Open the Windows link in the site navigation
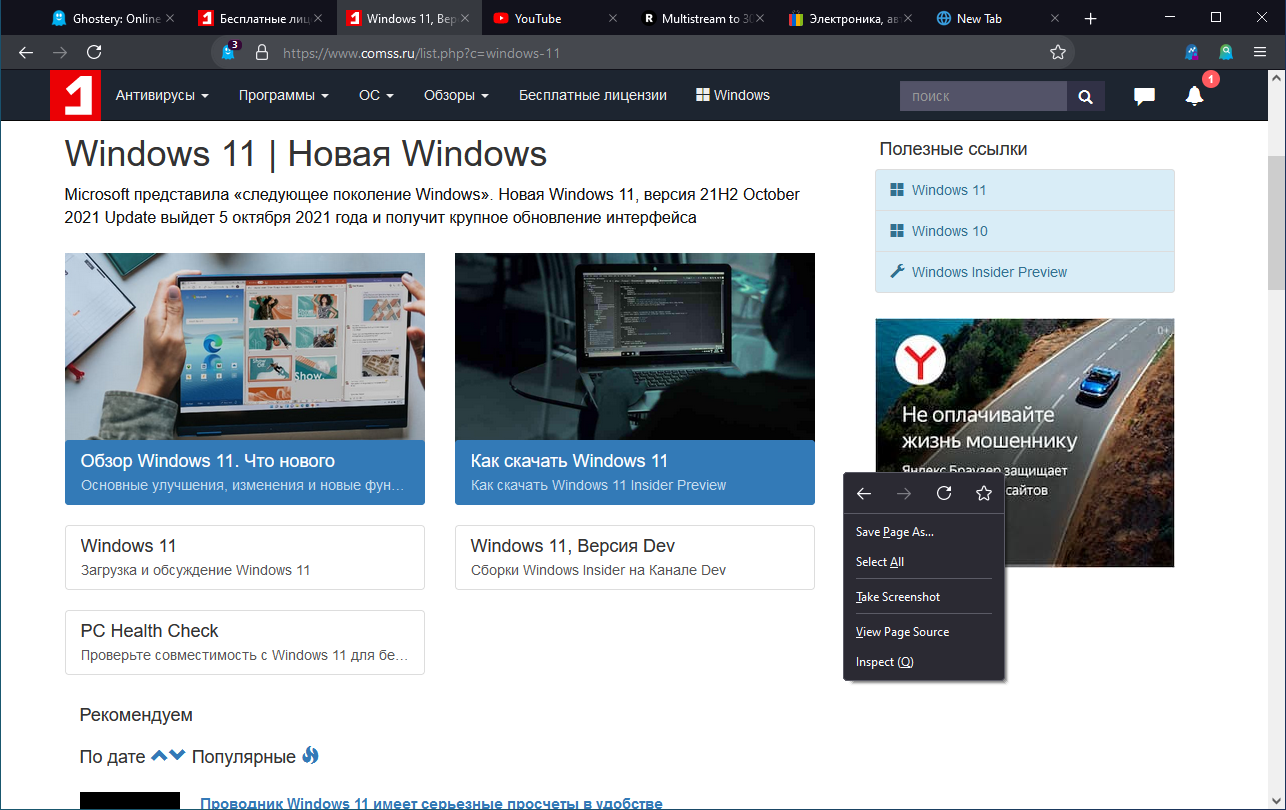The width and height of the screenshot is (1286, 810). click(x=733, y=96)
